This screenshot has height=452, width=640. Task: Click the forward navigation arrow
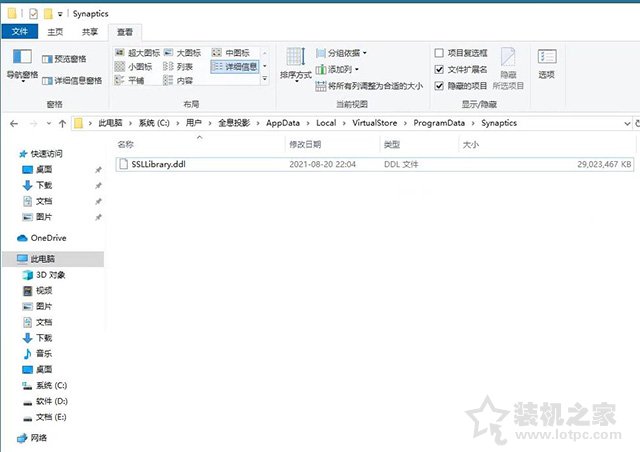coord(33,123)
